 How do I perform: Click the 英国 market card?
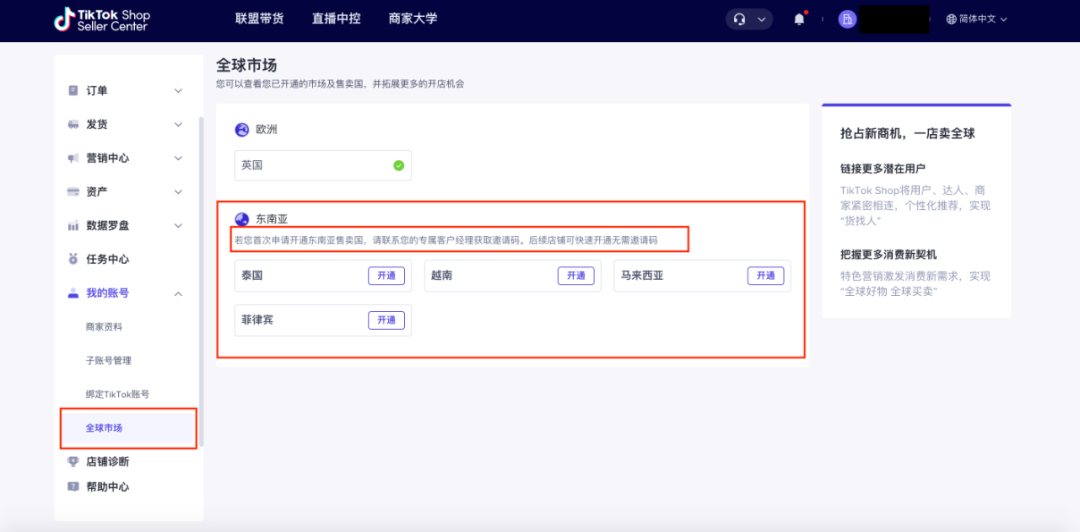coord(323,165)
